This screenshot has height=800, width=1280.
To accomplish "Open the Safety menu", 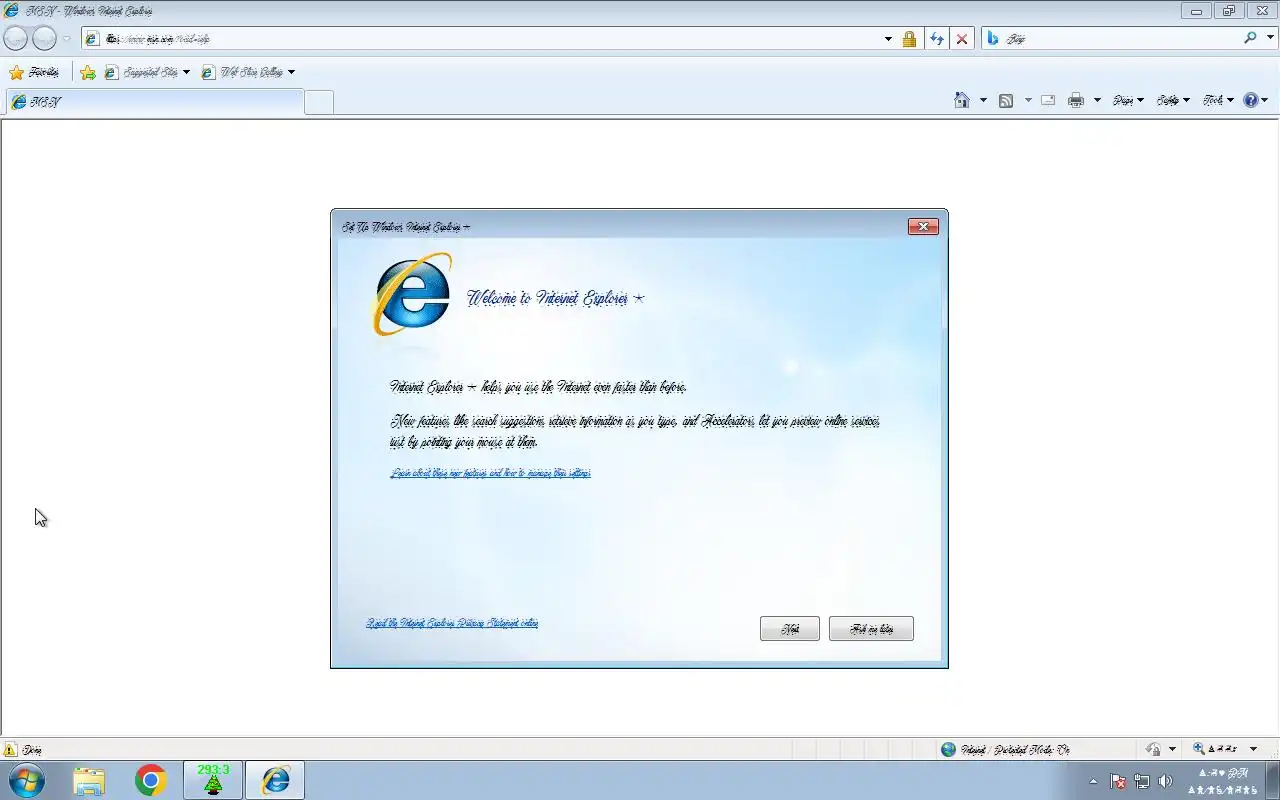I will [x=1173, y=100].
